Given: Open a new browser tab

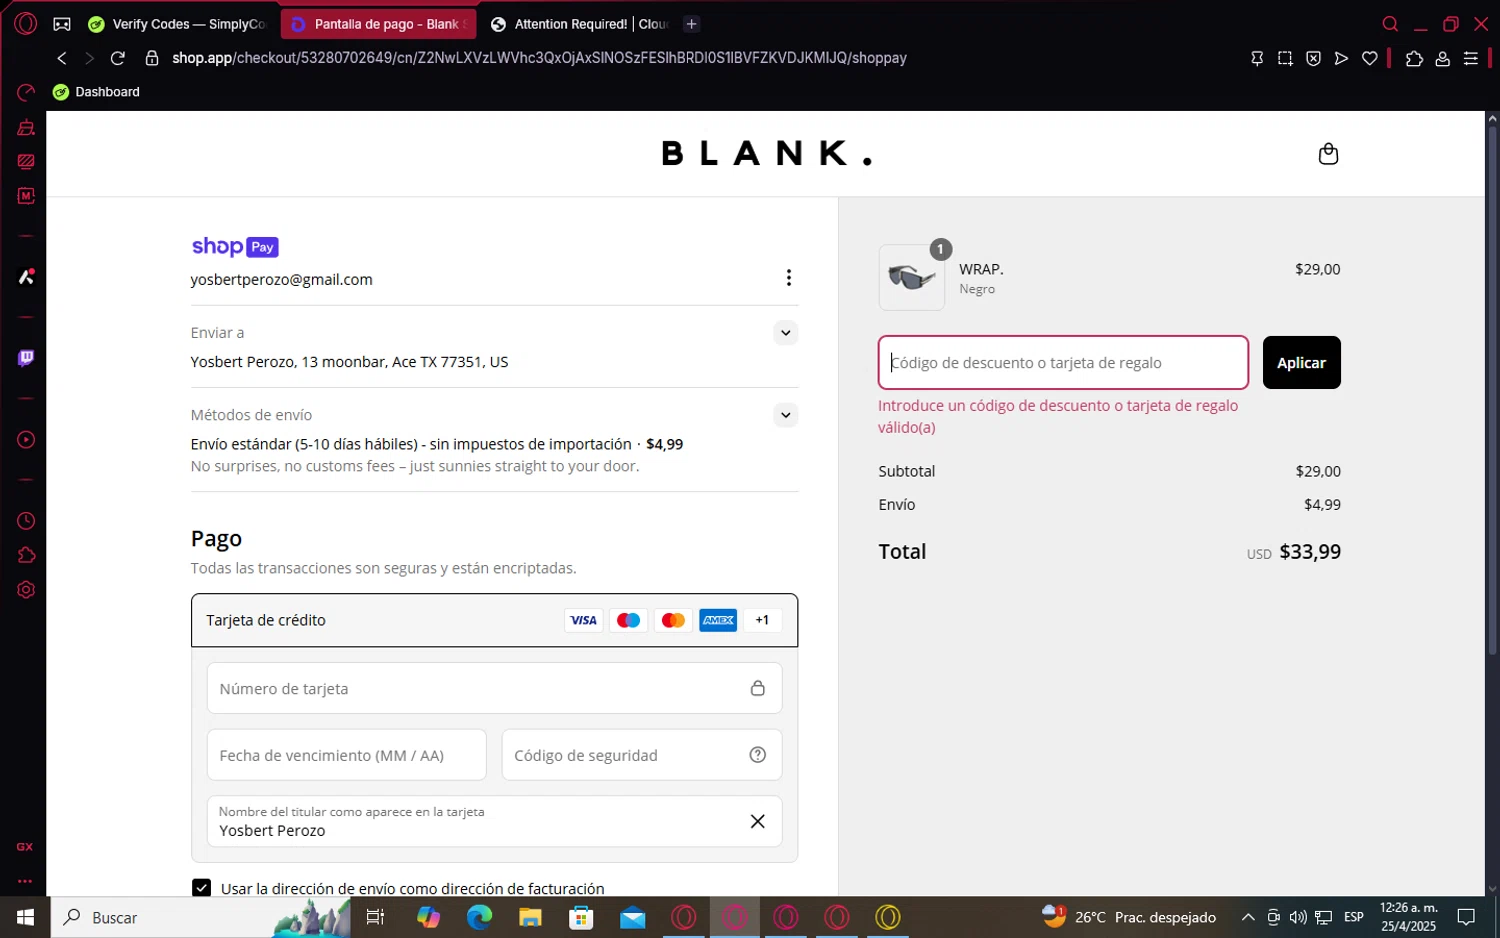Looking at the screenshot, I should coord(691,24).
